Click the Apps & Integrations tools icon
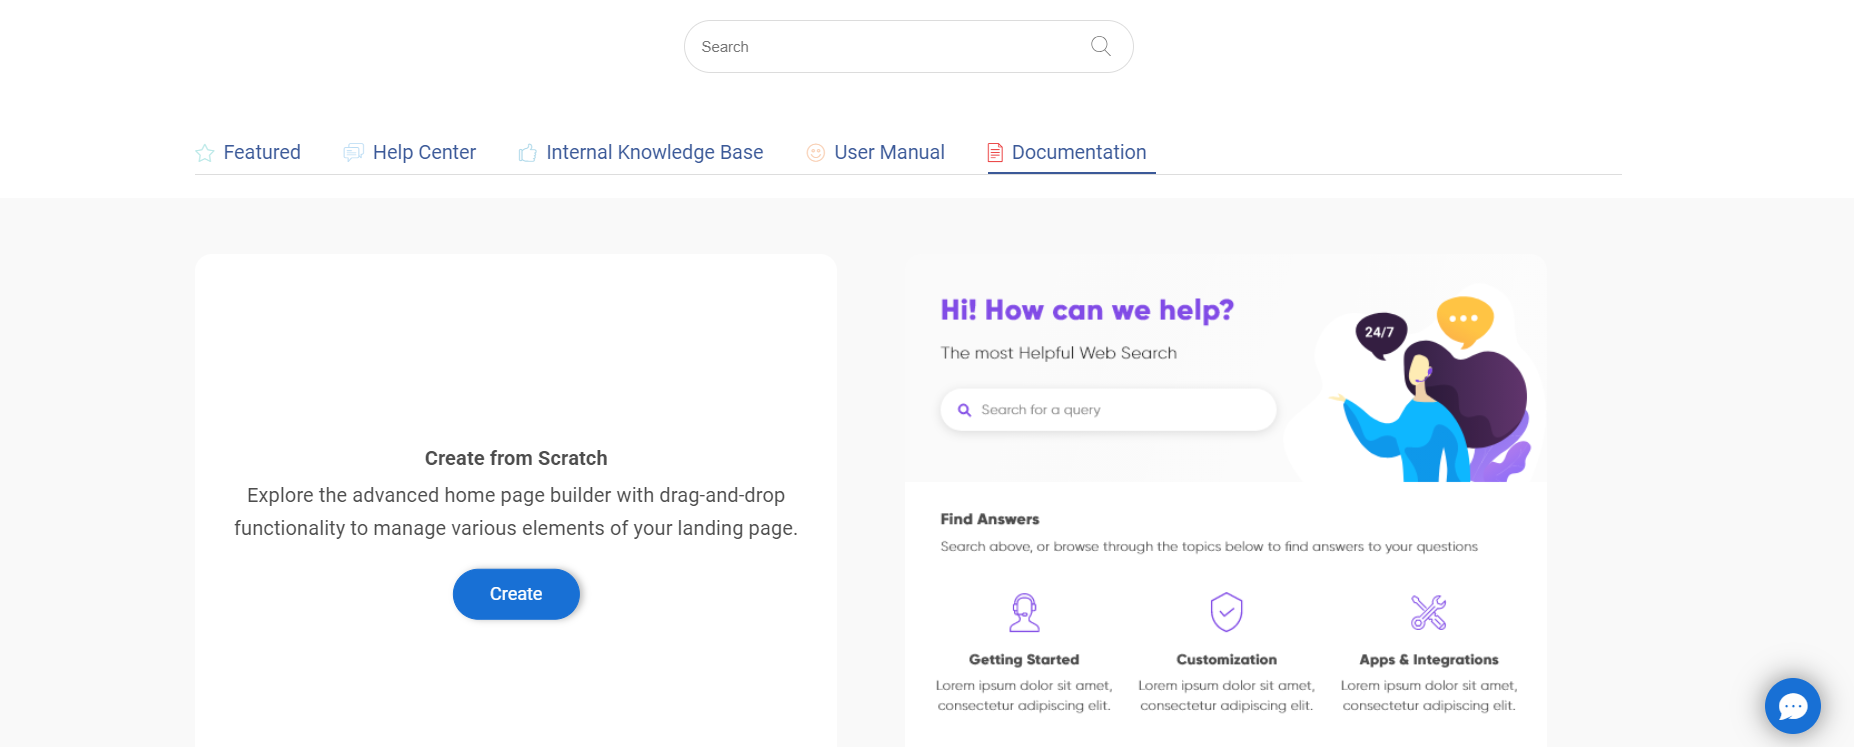The height and width of the screenshot is (747, 1854). [1428, 612]
